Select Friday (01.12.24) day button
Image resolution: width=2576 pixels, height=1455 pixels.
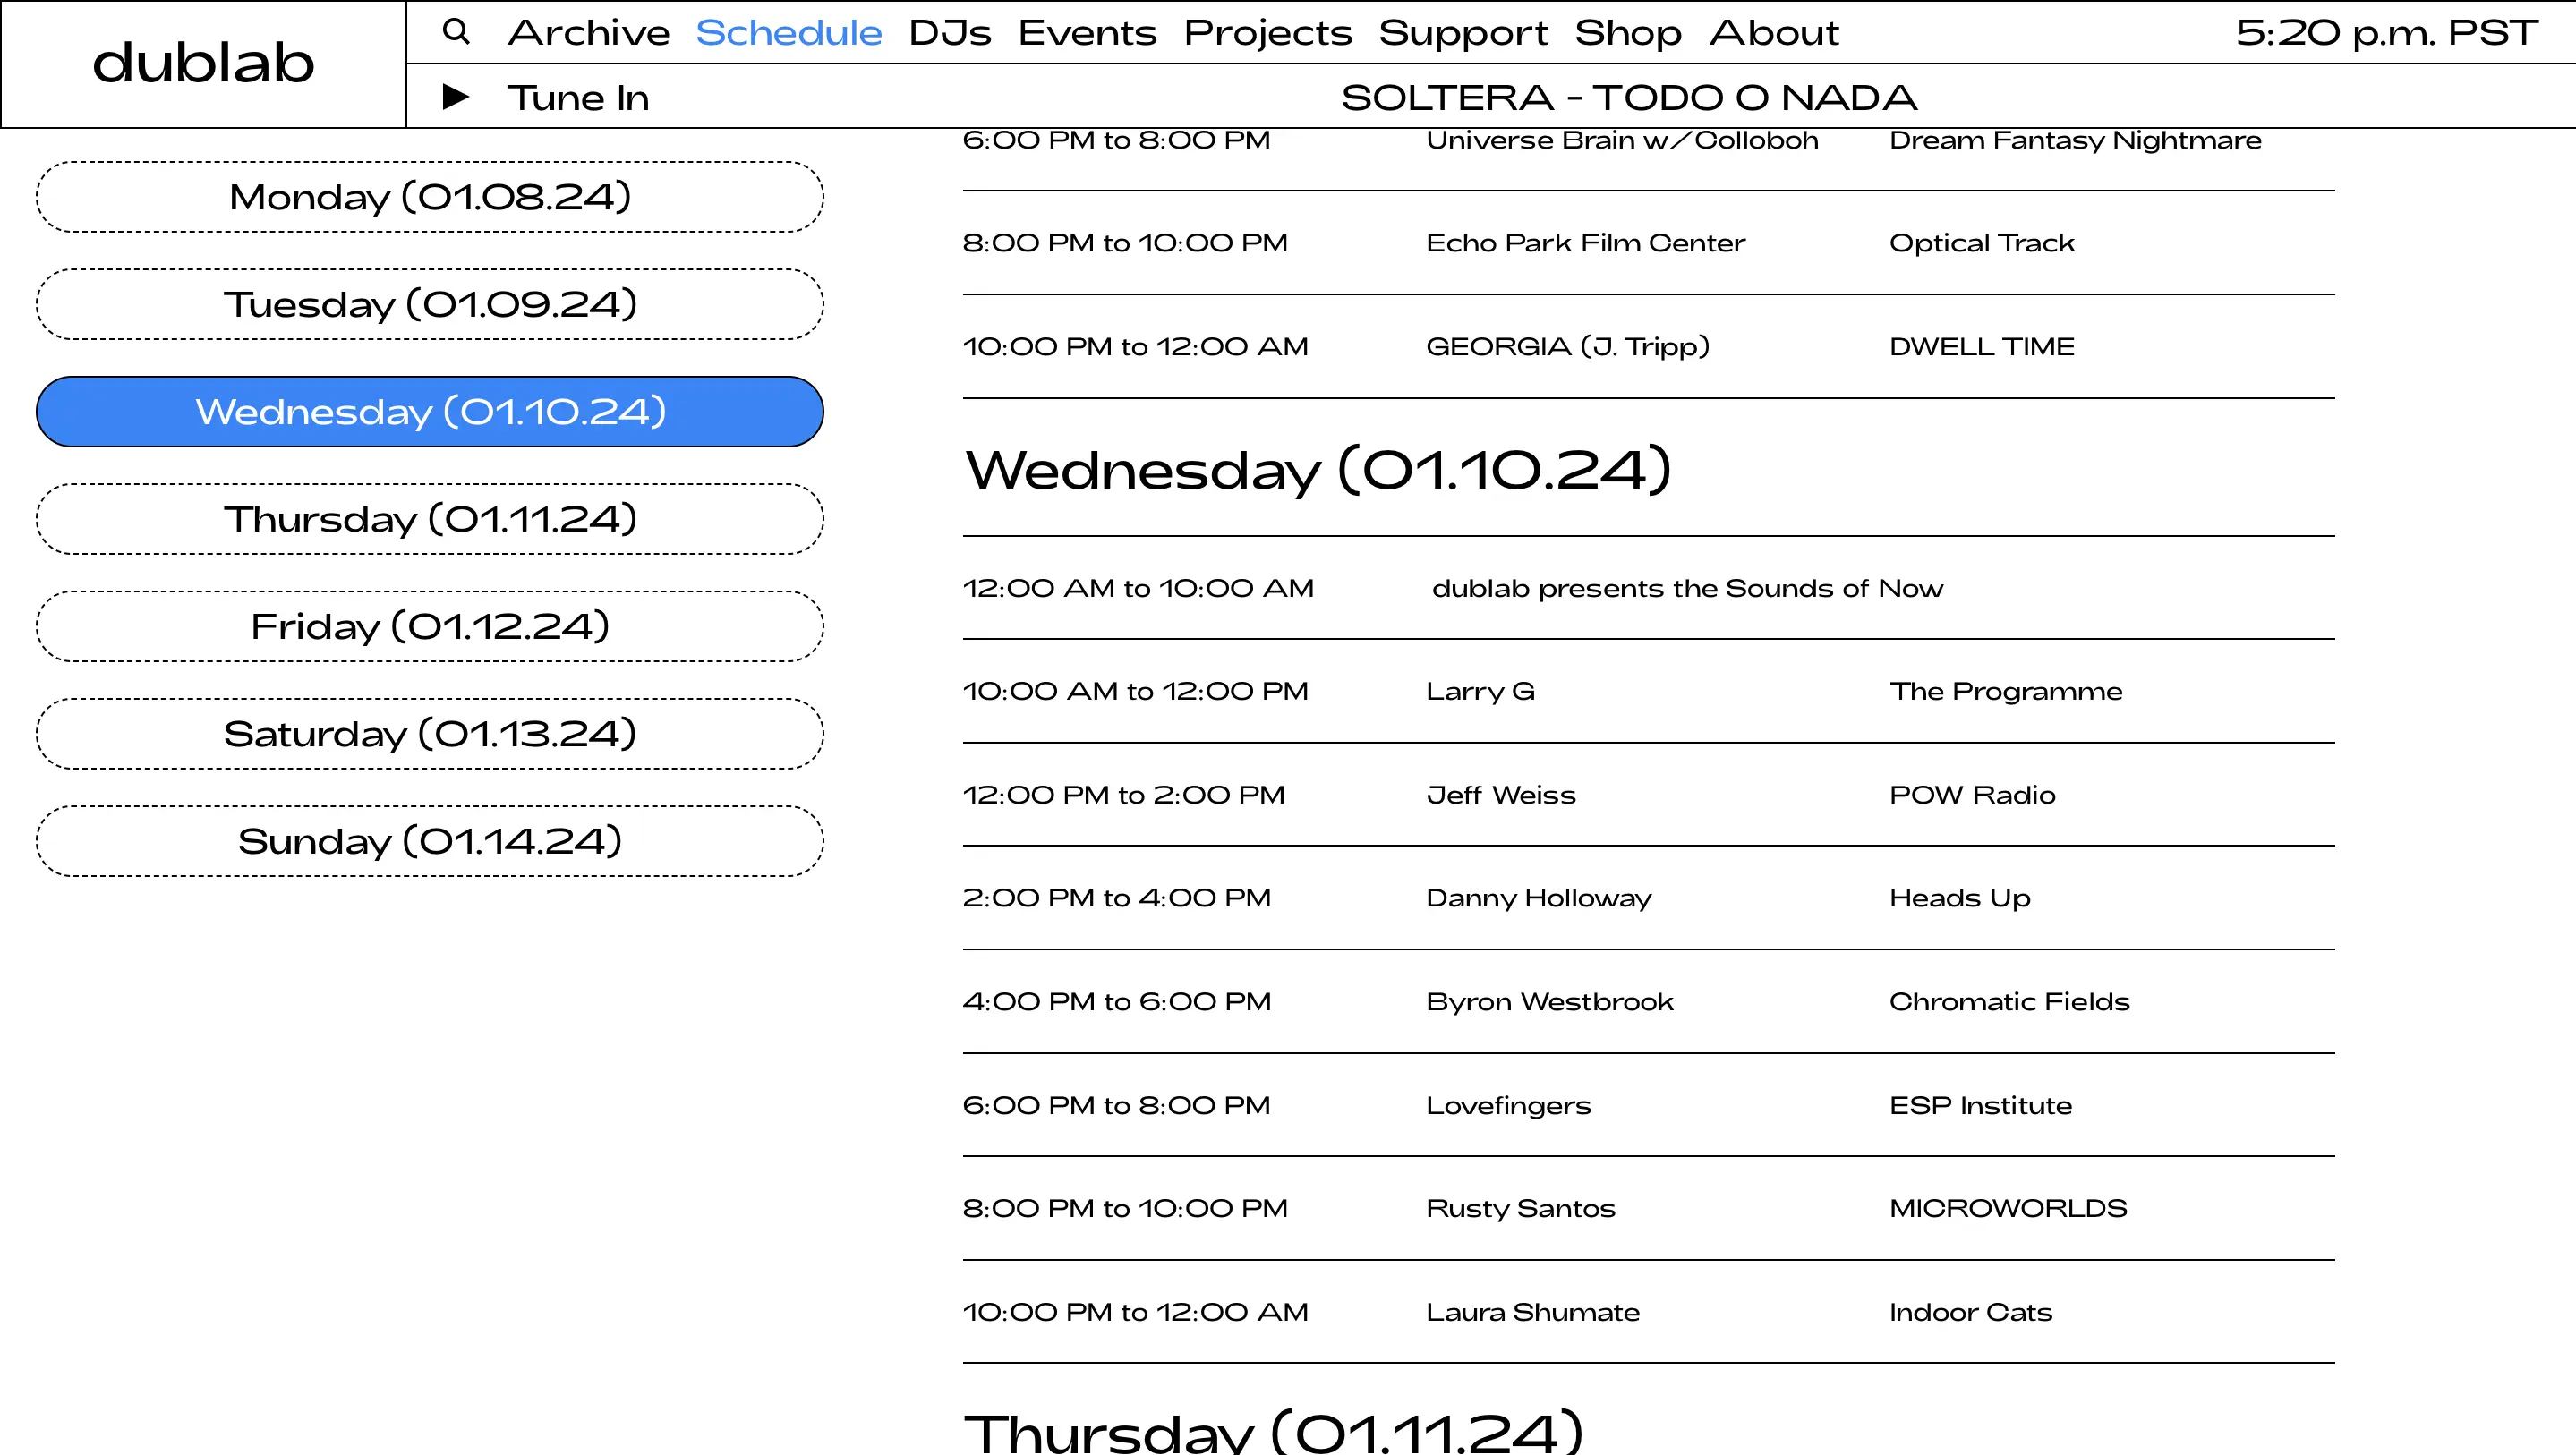pos(430,627)
